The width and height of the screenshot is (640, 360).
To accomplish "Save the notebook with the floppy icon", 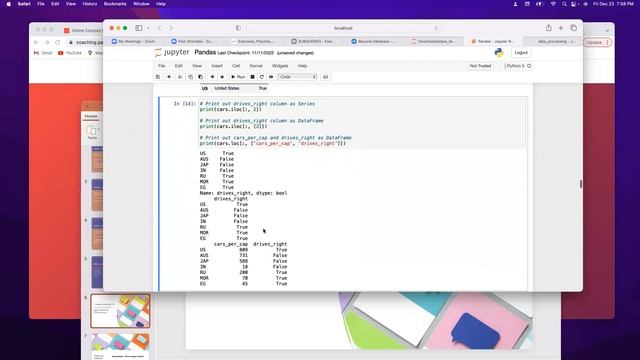I will pyautogui.click(x=158, y=77).
